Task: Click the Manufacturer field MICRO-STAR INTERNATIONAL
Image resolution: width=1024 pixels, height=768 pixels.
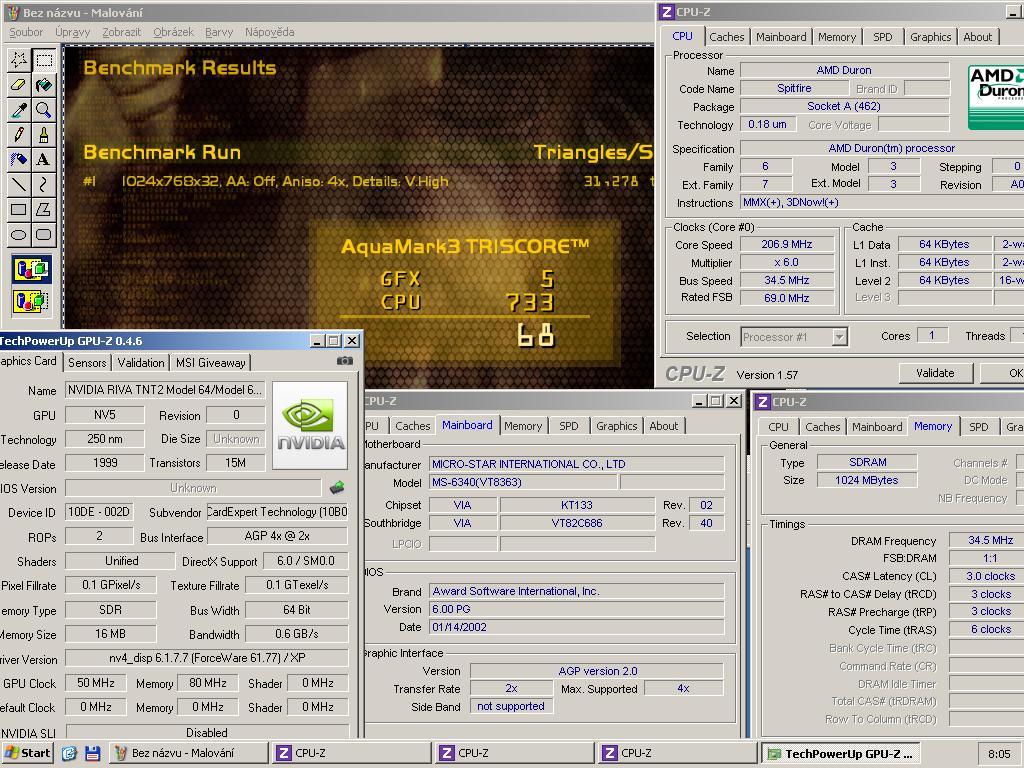Action: pyautogui.click(x=577, y=464)
